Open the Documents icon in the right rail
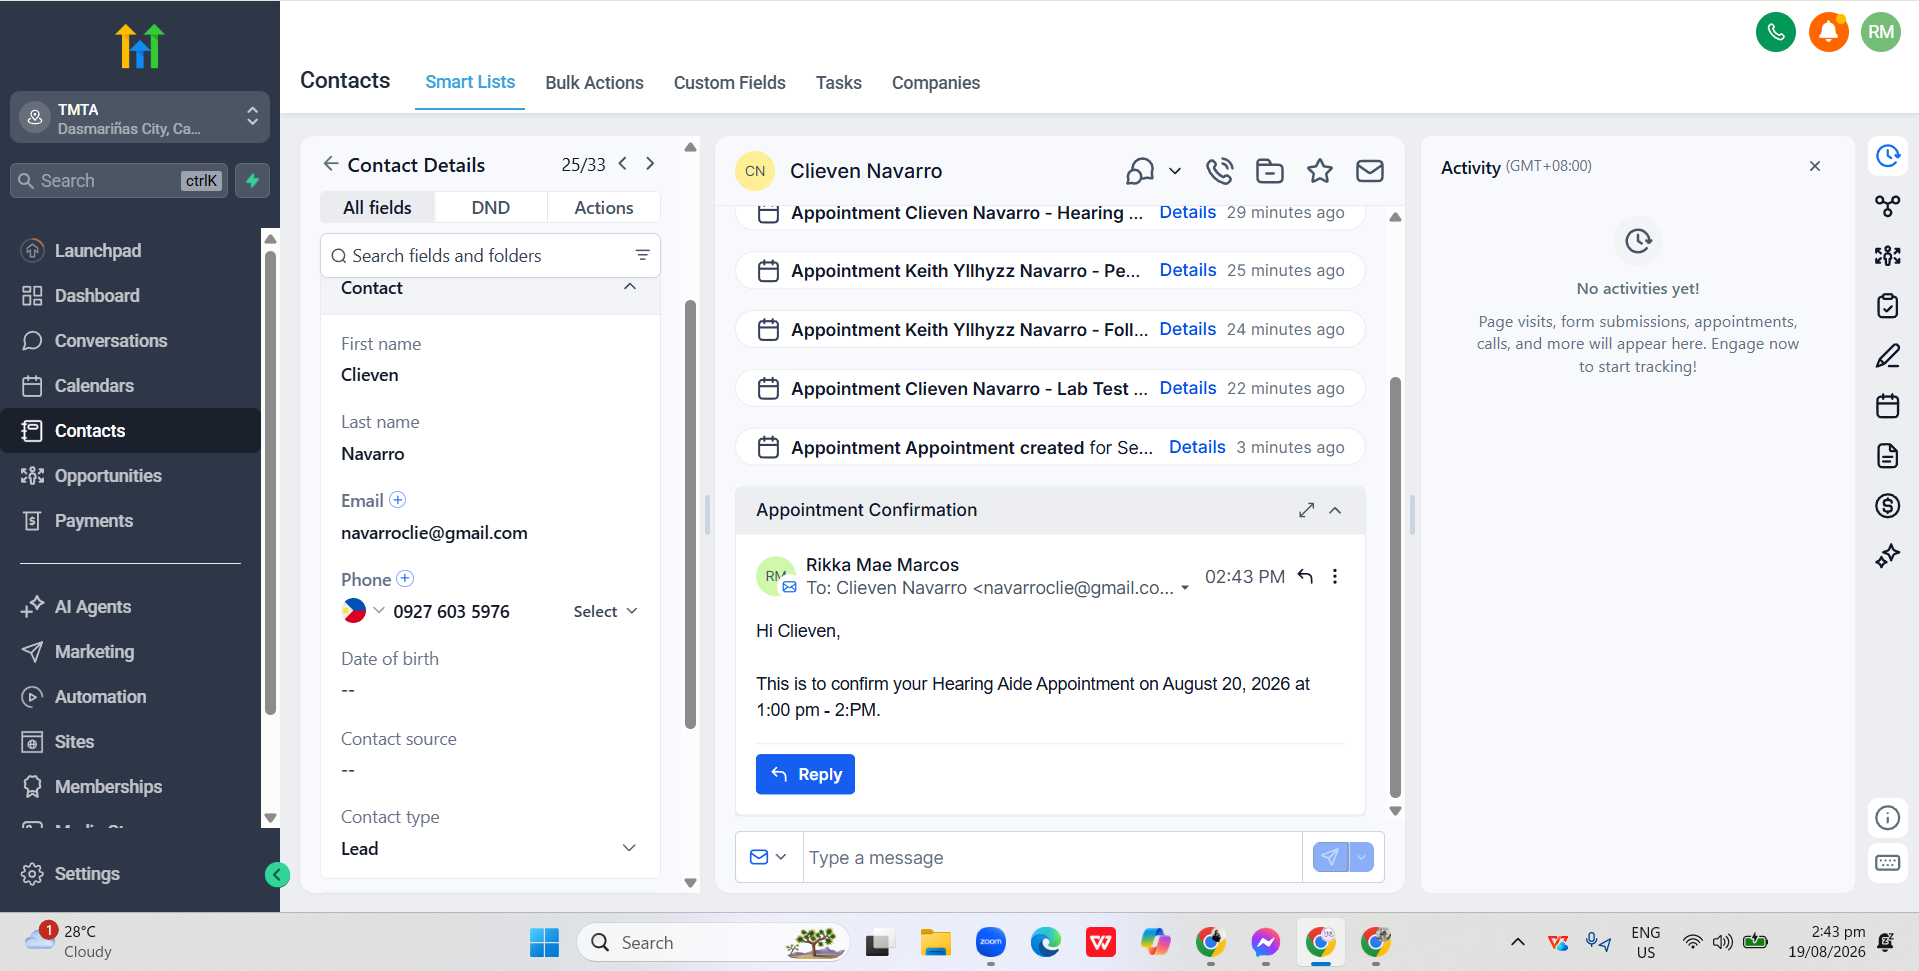The width and height of the screenshot is (1919, 971). tap(1888, 456)
